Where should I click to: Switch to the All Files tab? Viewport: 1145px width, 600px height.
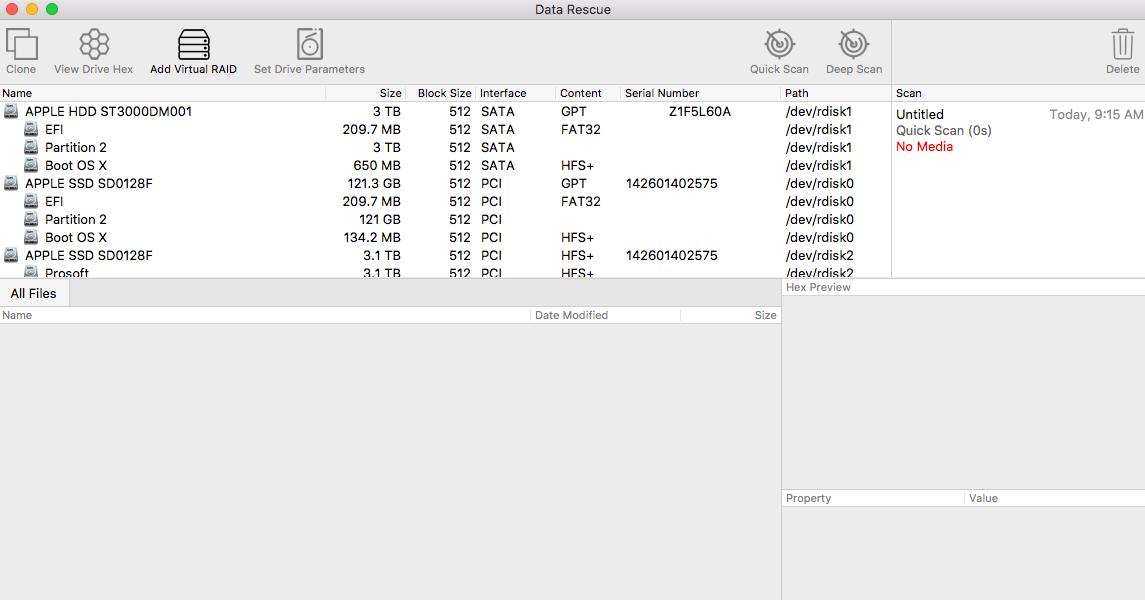click(34, 293)
